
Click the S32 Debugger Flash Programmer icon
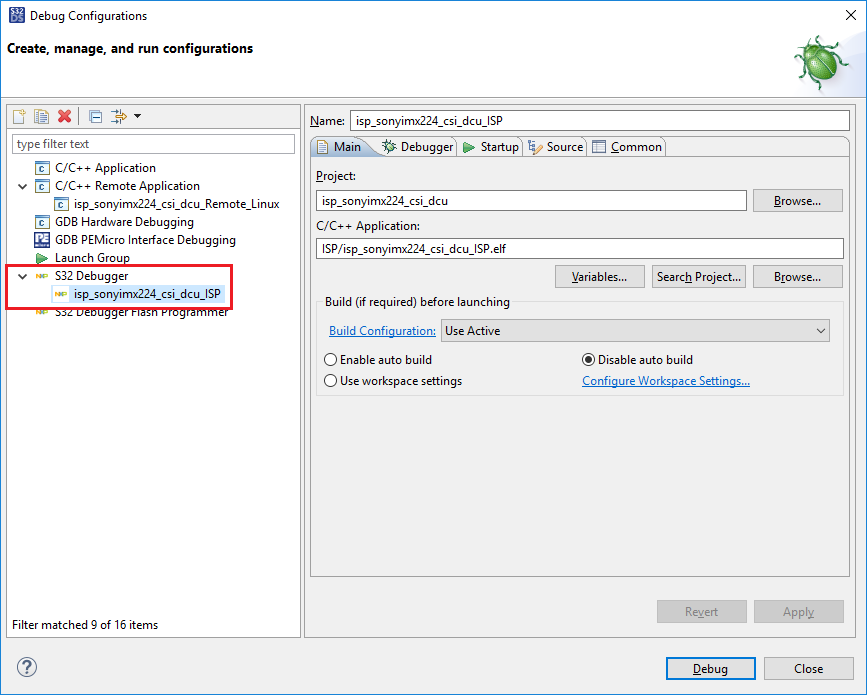tap(41, 312)
